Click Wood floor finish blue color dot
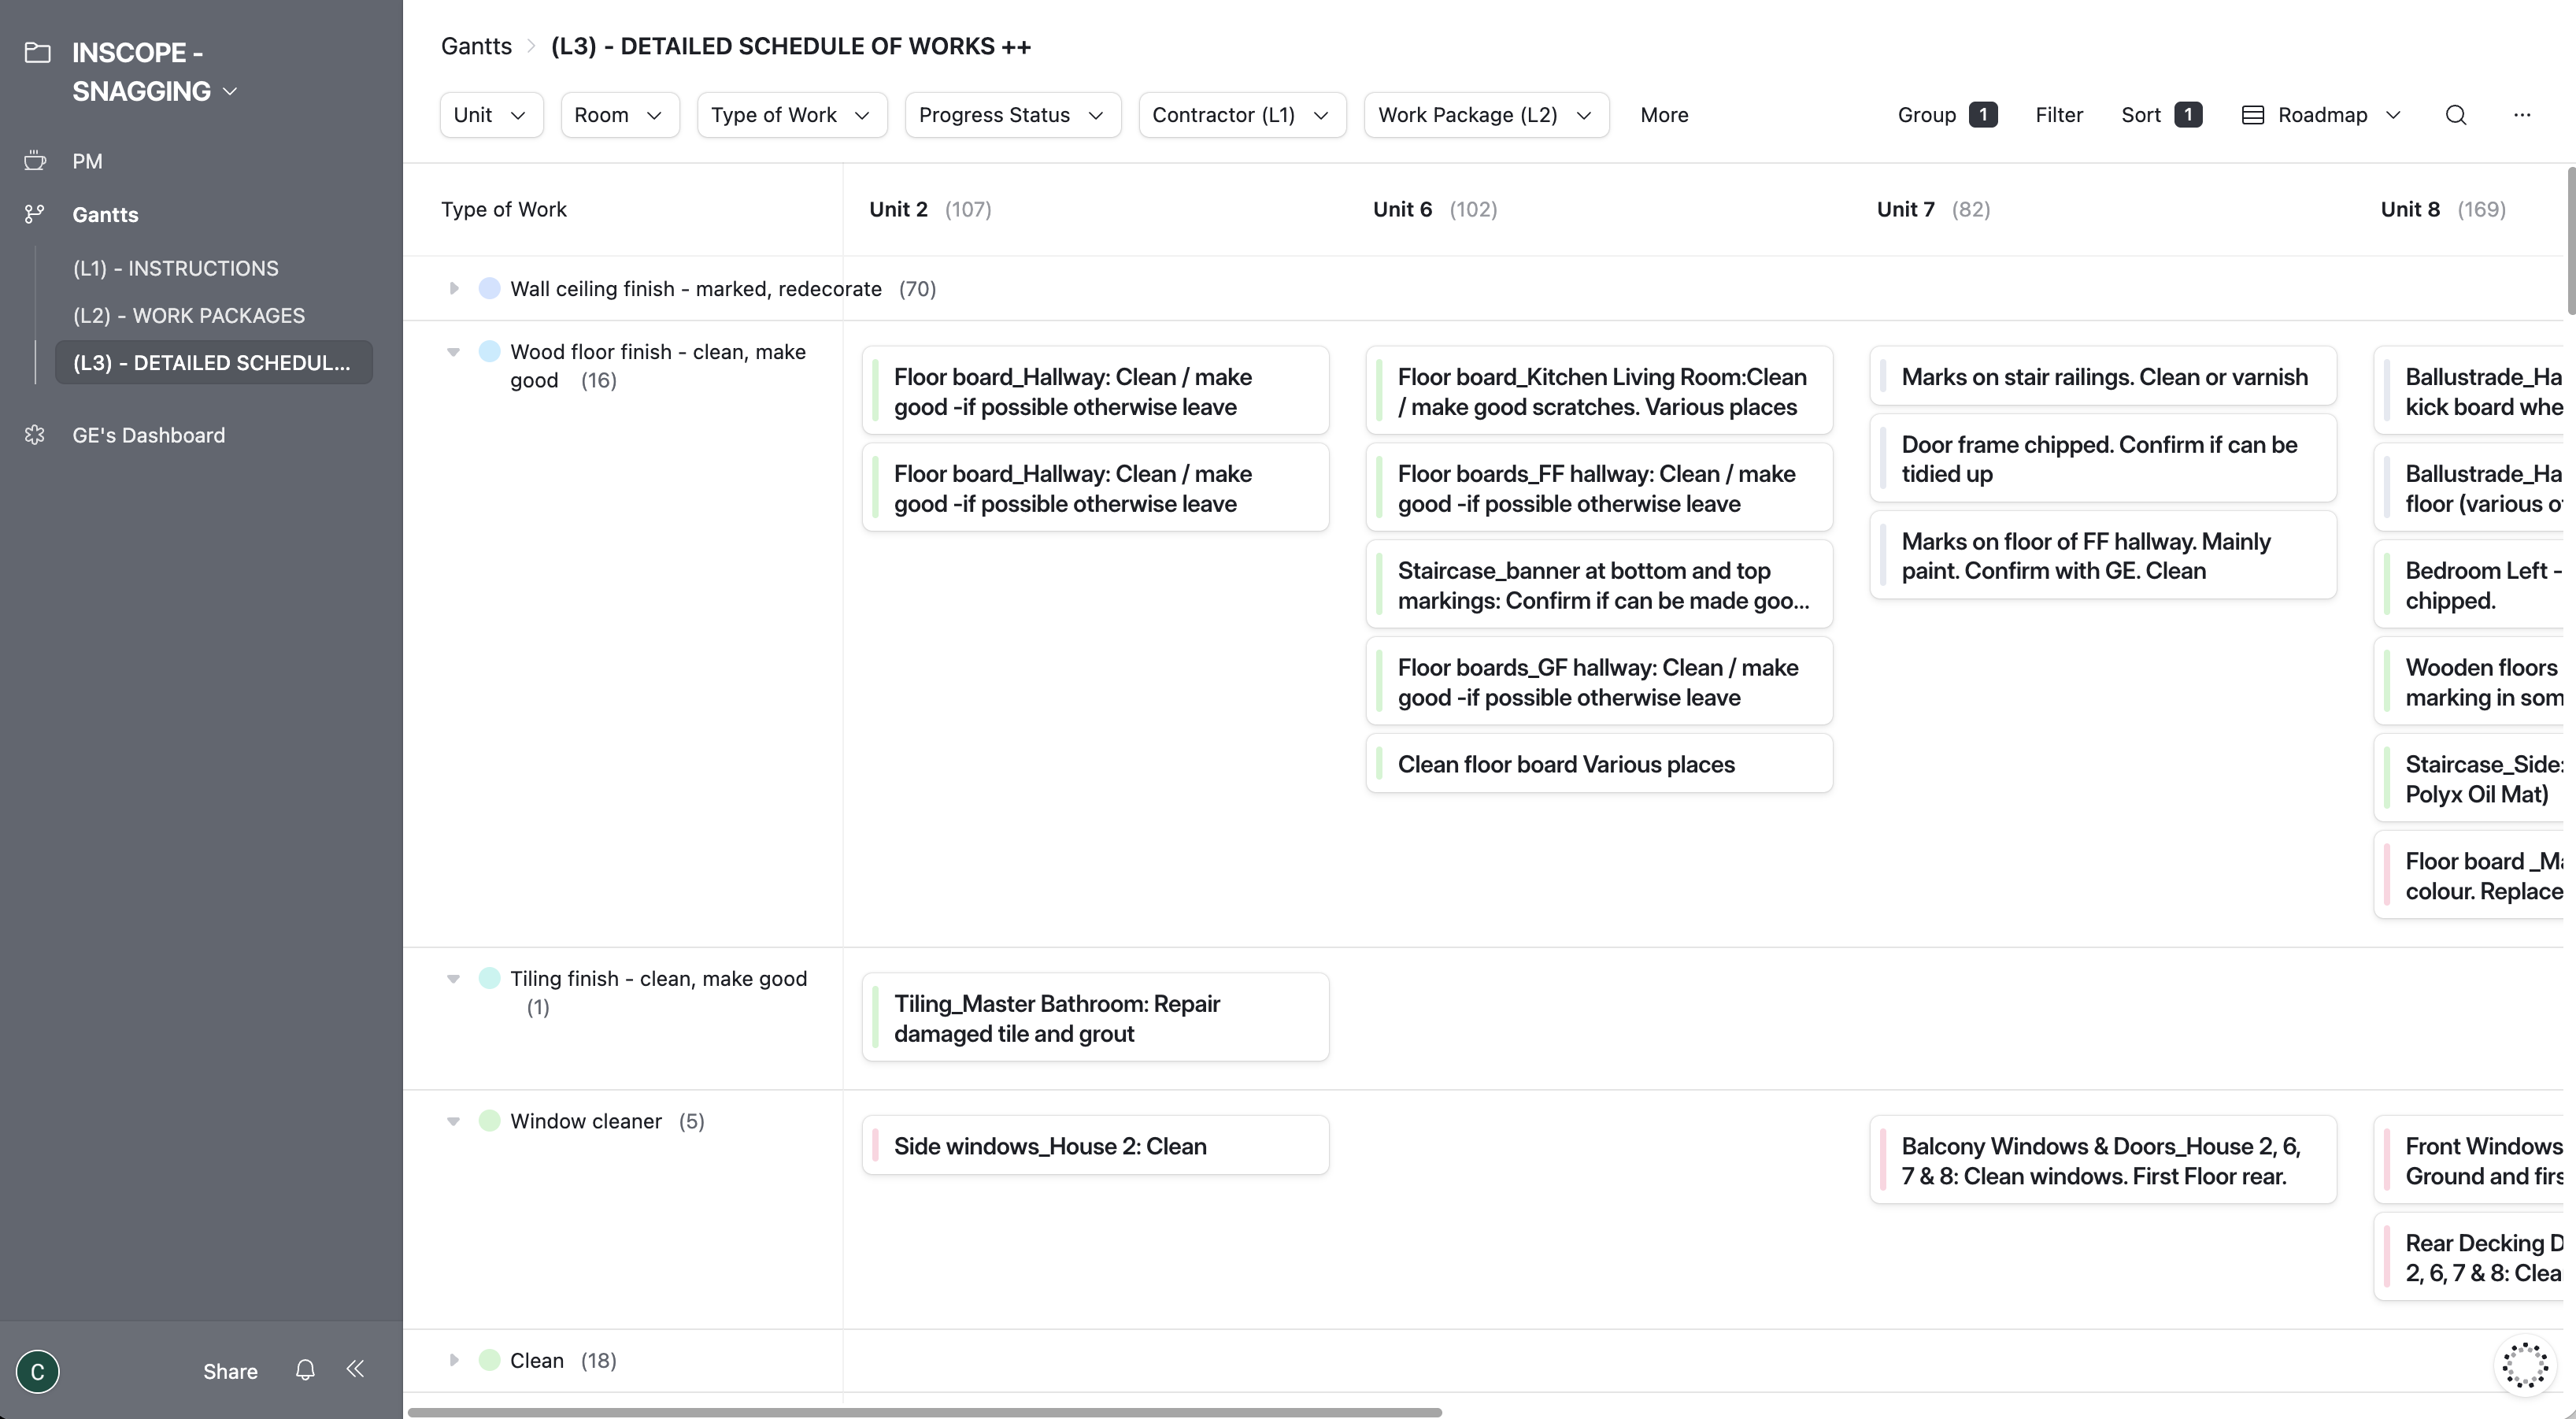 click(x=489, y=352)
